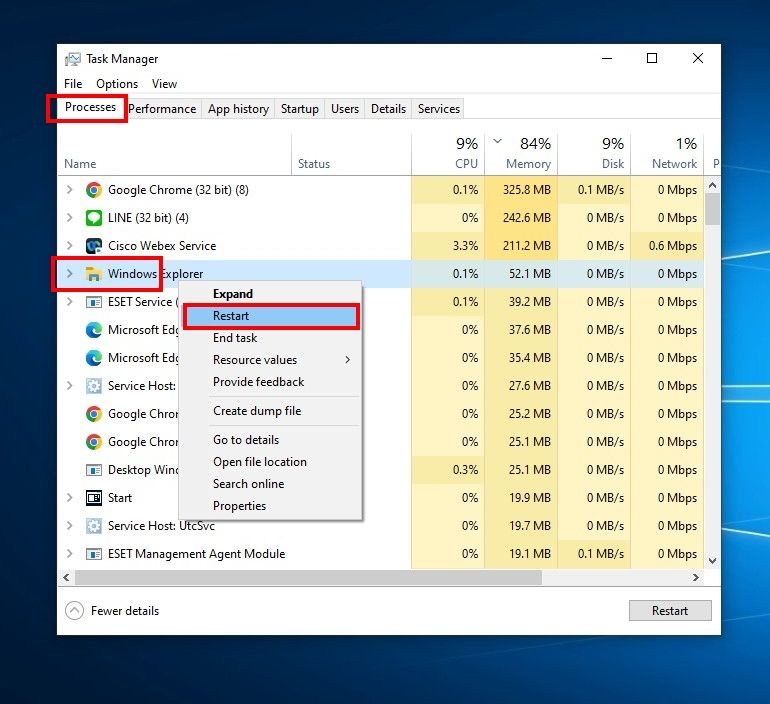
Task: Click the Windows Explorer folder icon
Action: pos(94,274)
